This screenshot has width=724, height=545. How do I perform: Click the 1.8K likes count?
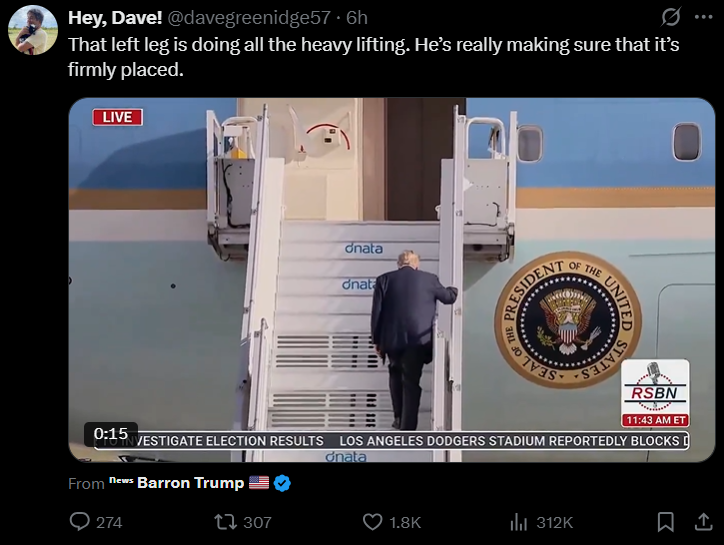pos(405,522)
